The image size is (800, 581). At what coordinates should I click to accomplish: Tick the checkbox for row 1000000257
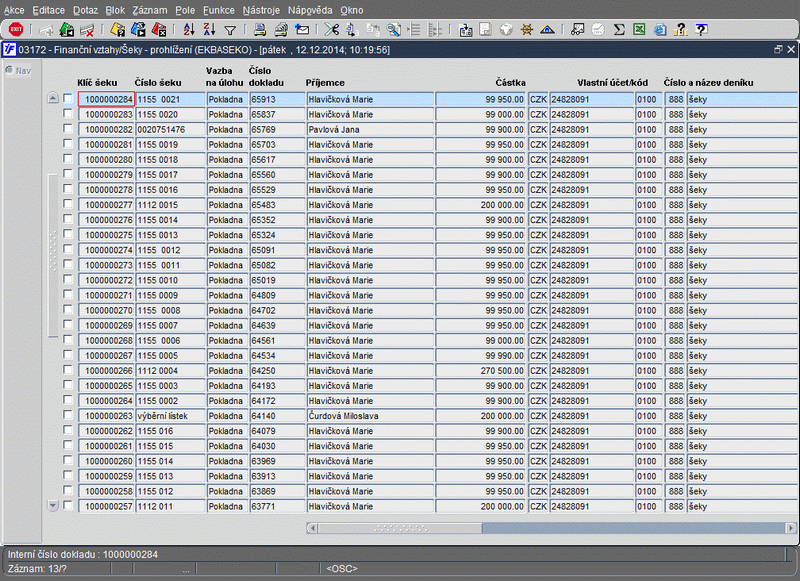coord(68,505)
